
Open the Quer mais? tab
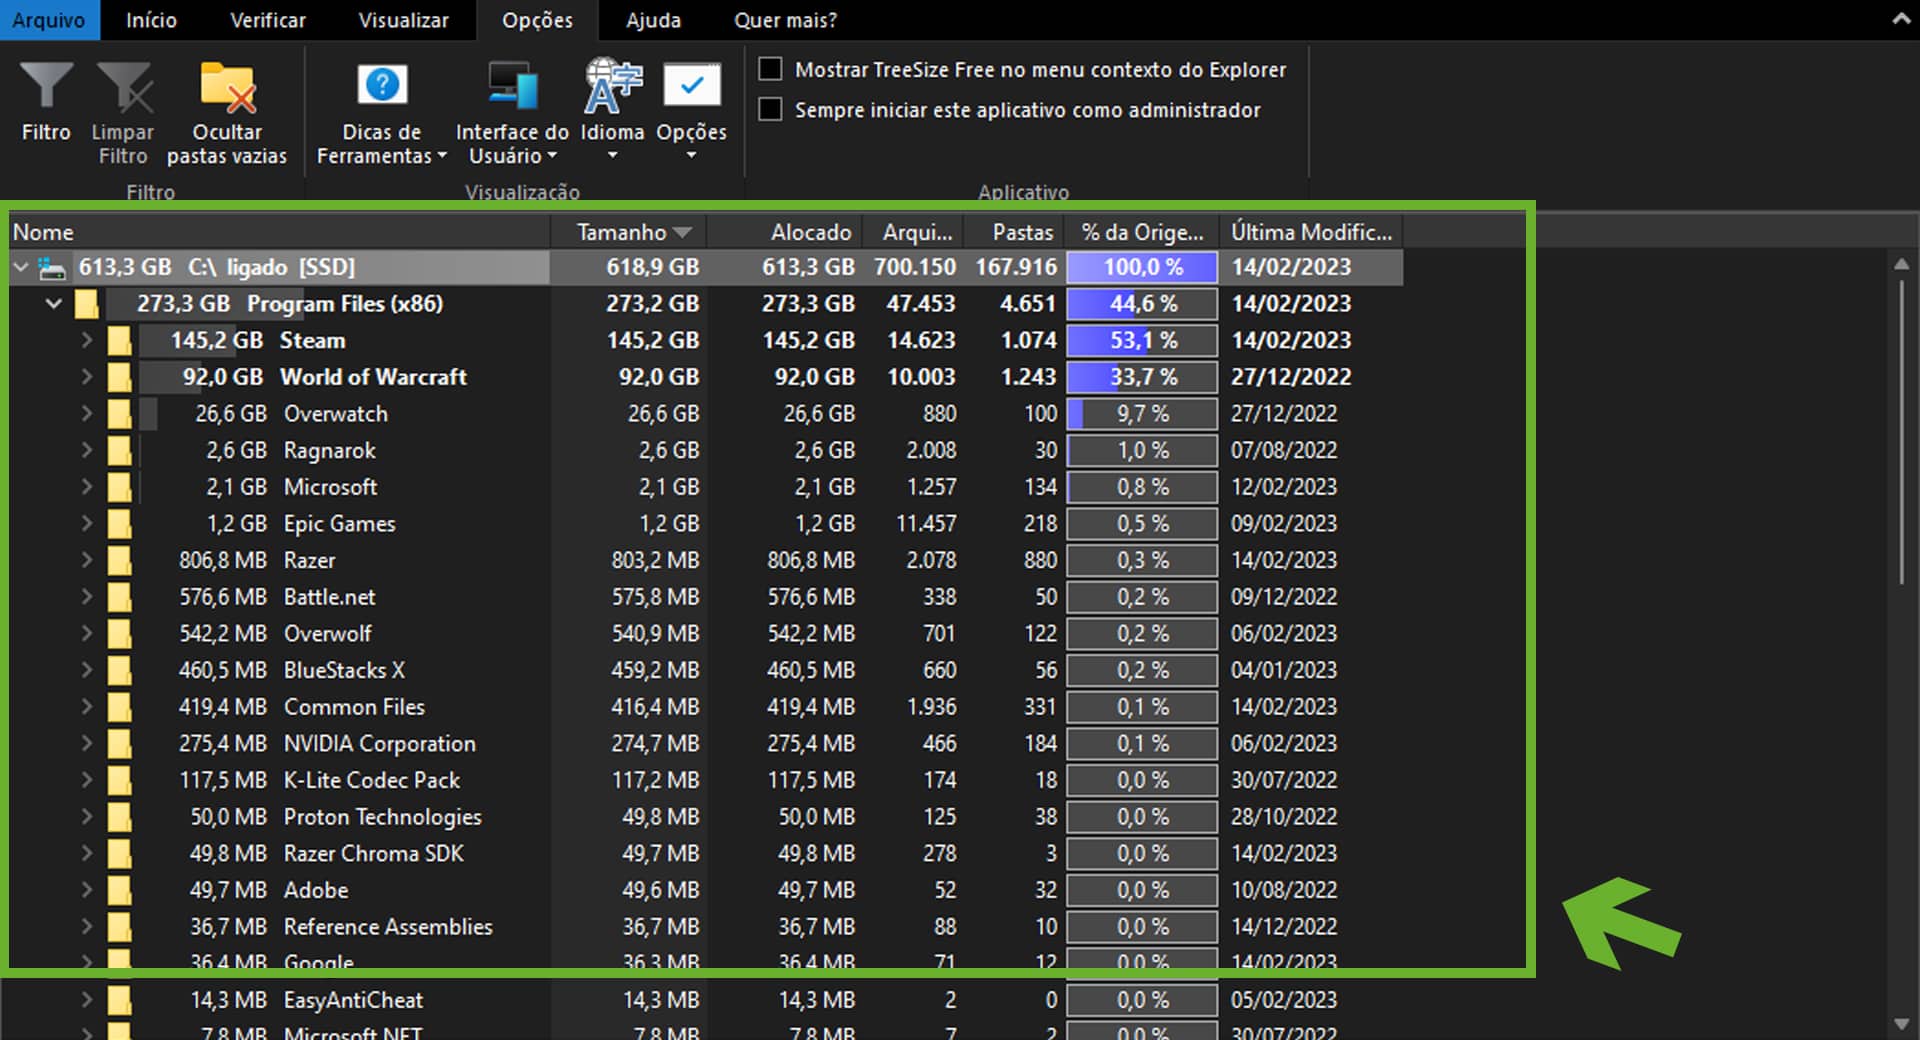785,20
